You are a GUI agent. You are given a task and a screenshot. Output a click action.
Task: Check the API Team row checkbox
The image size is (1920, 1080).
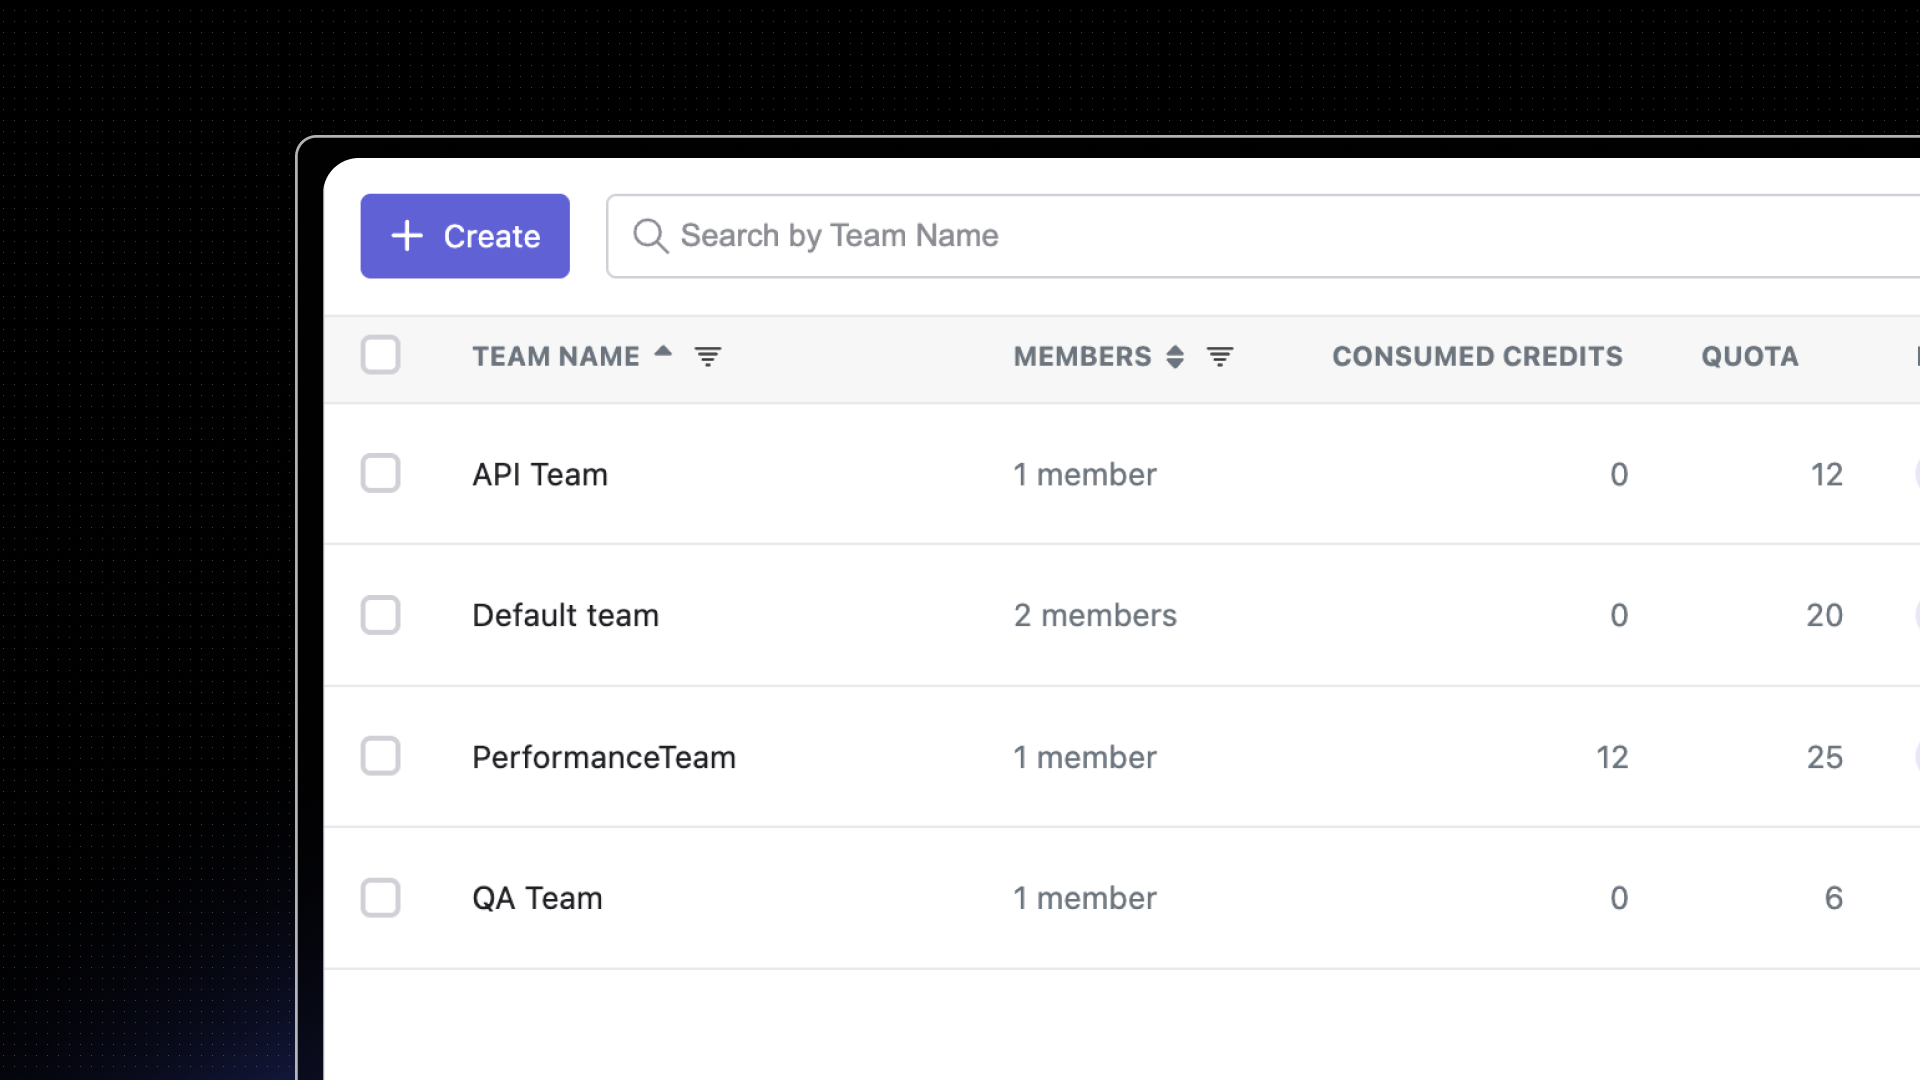[380, 473]
